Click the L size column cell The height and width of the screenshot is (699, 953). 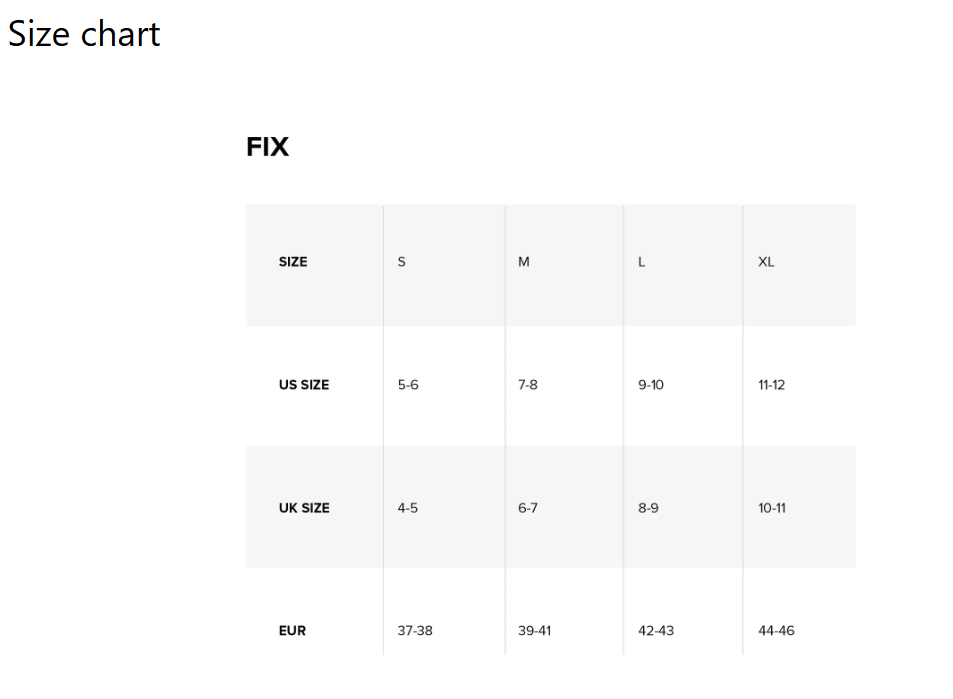coord(642,262)
